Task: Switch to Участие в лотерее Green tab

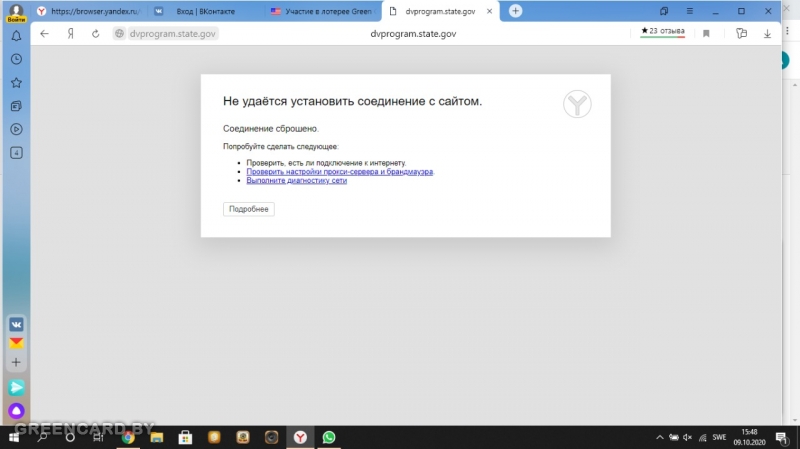Action: (320, 11)
